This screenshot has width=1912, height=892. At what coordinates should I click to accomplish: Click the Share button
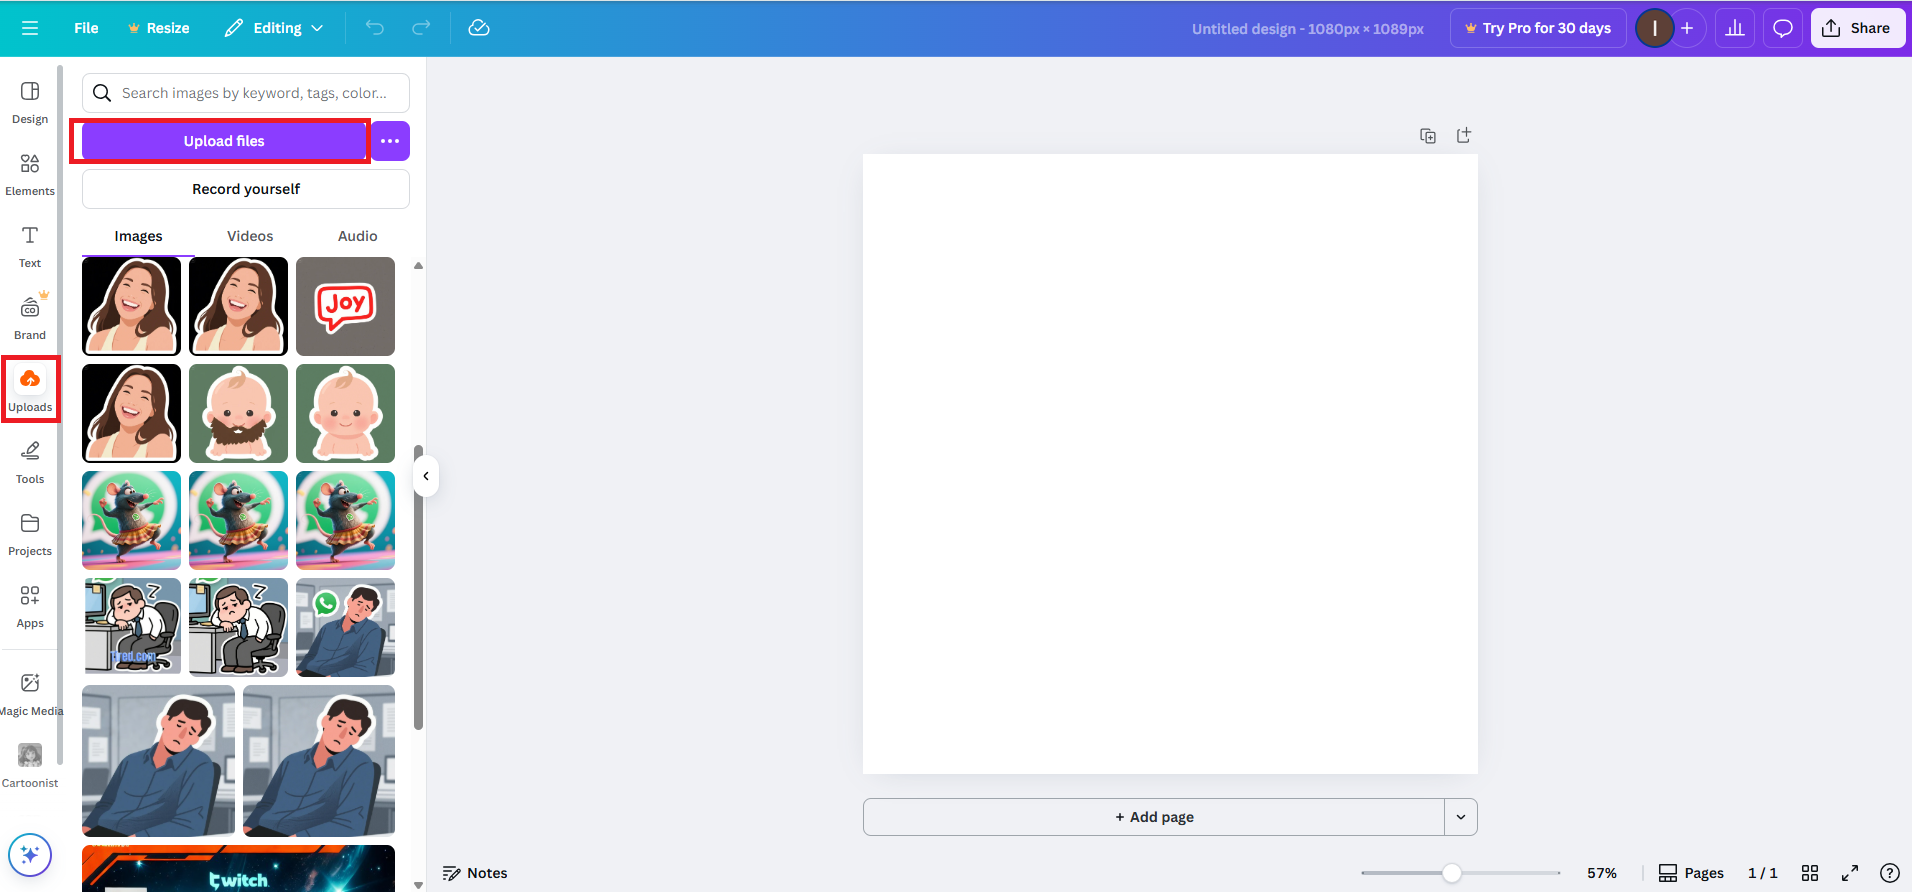[1857, 28]
